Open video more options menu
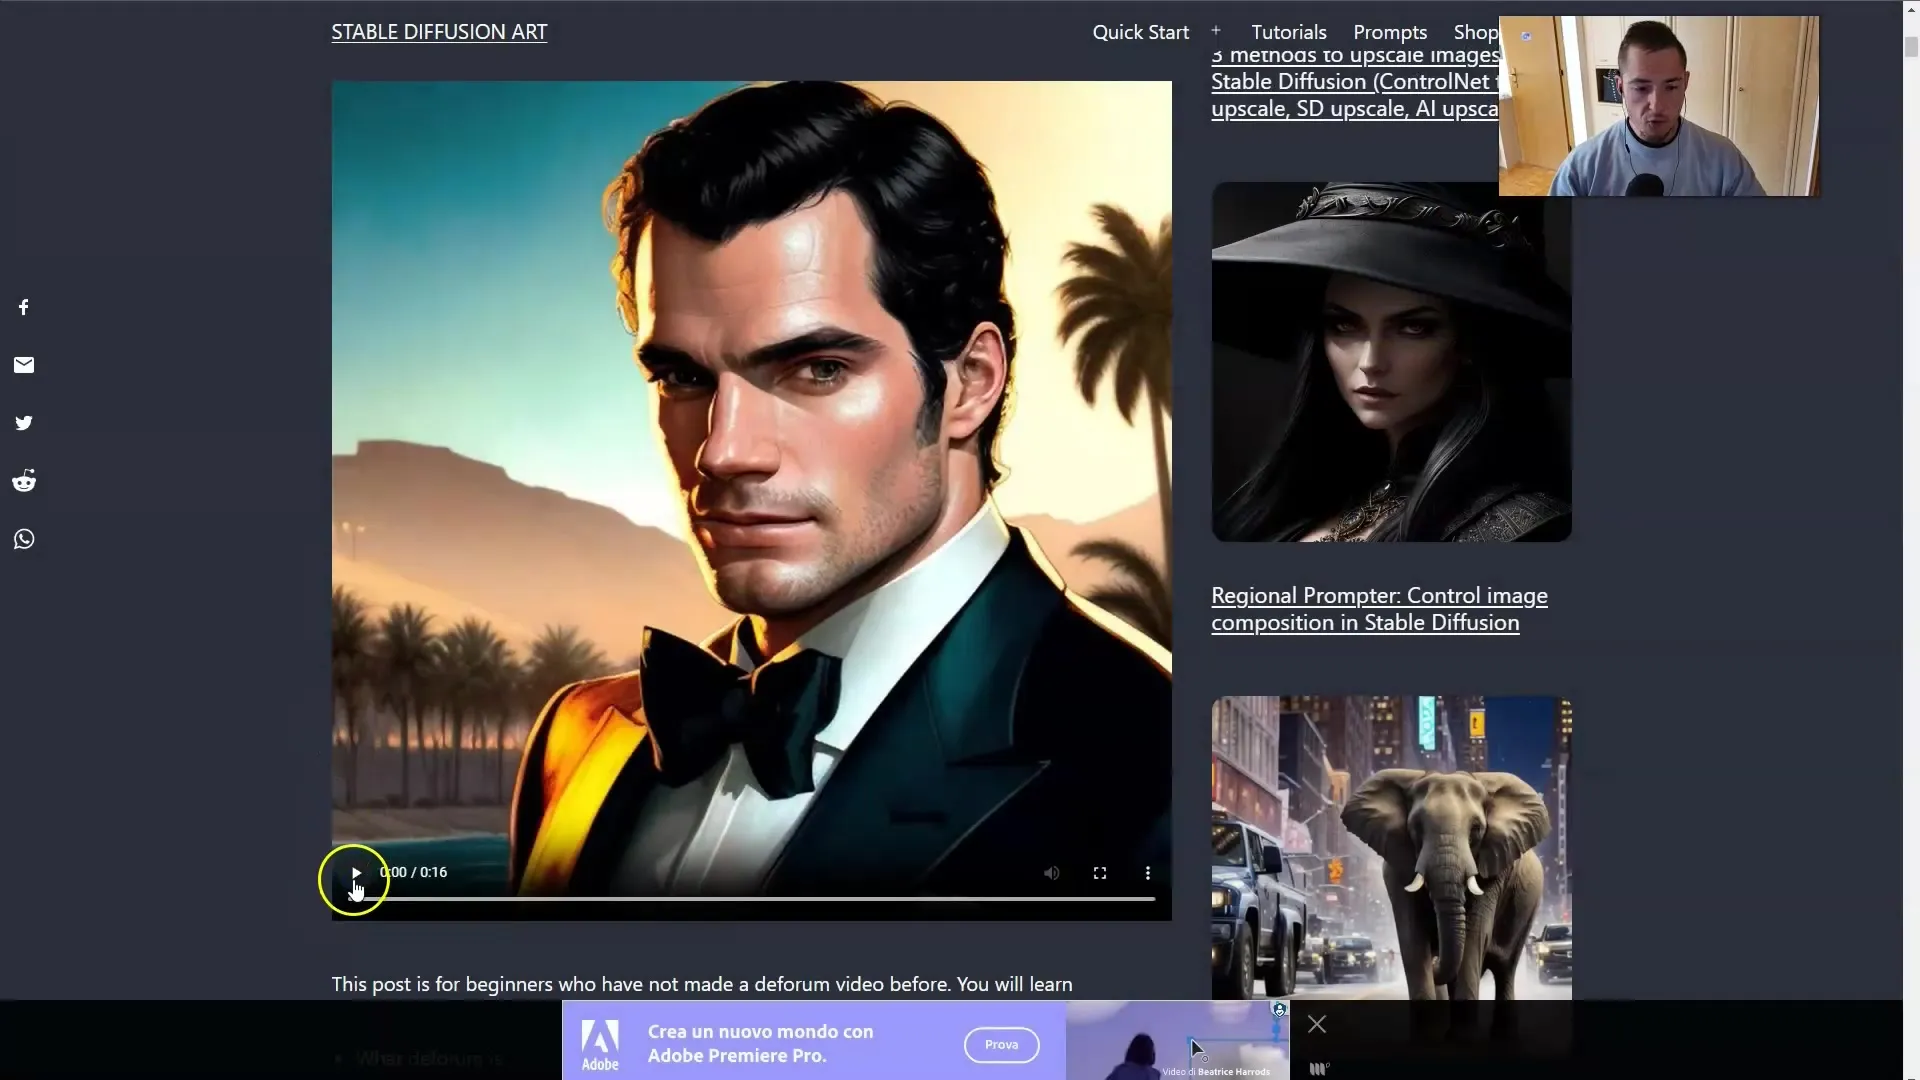 (x=1148, y=873)
